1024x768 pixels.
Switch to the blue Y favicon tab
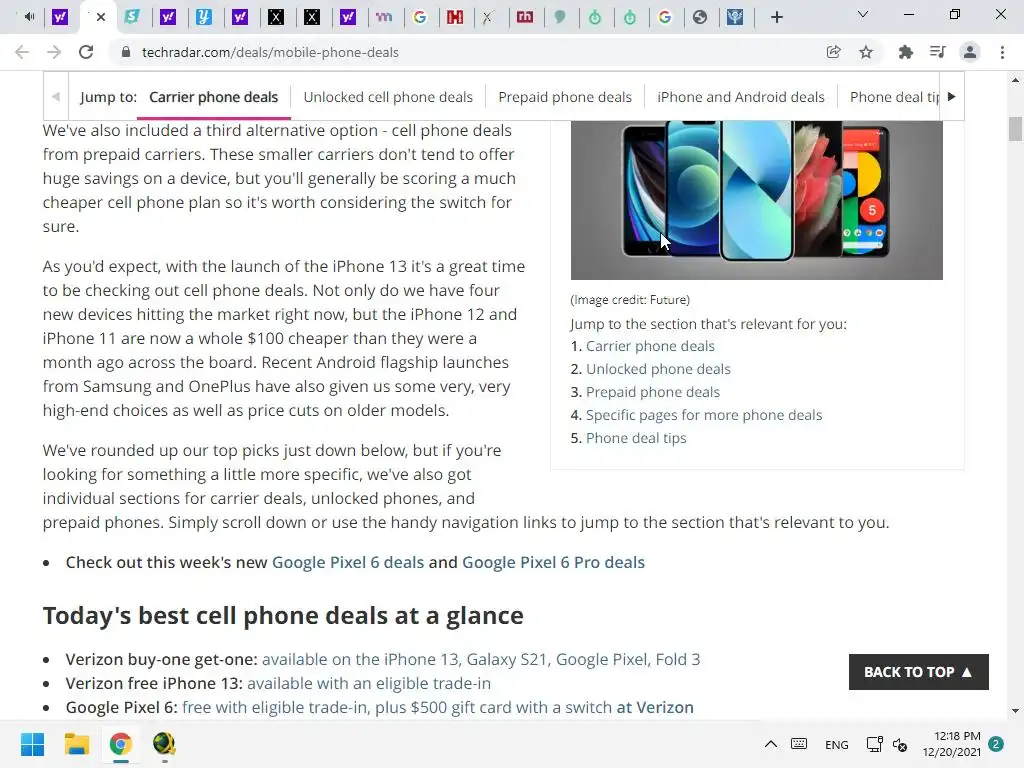click(x=204, y=17)
